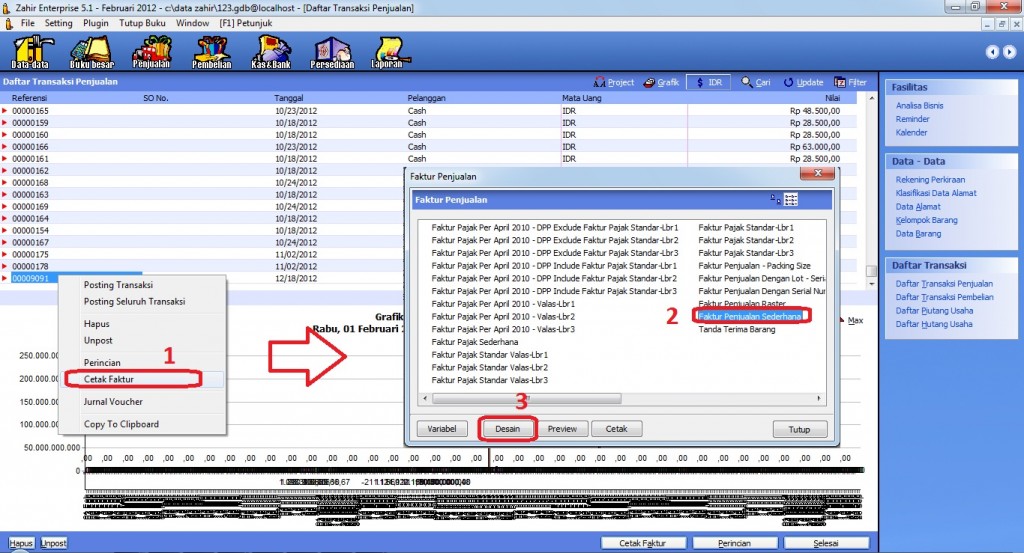Click the Persediaan module icon
This screenshot has height=553, width=1024.
pyautogui.click(x=332, y=51)
